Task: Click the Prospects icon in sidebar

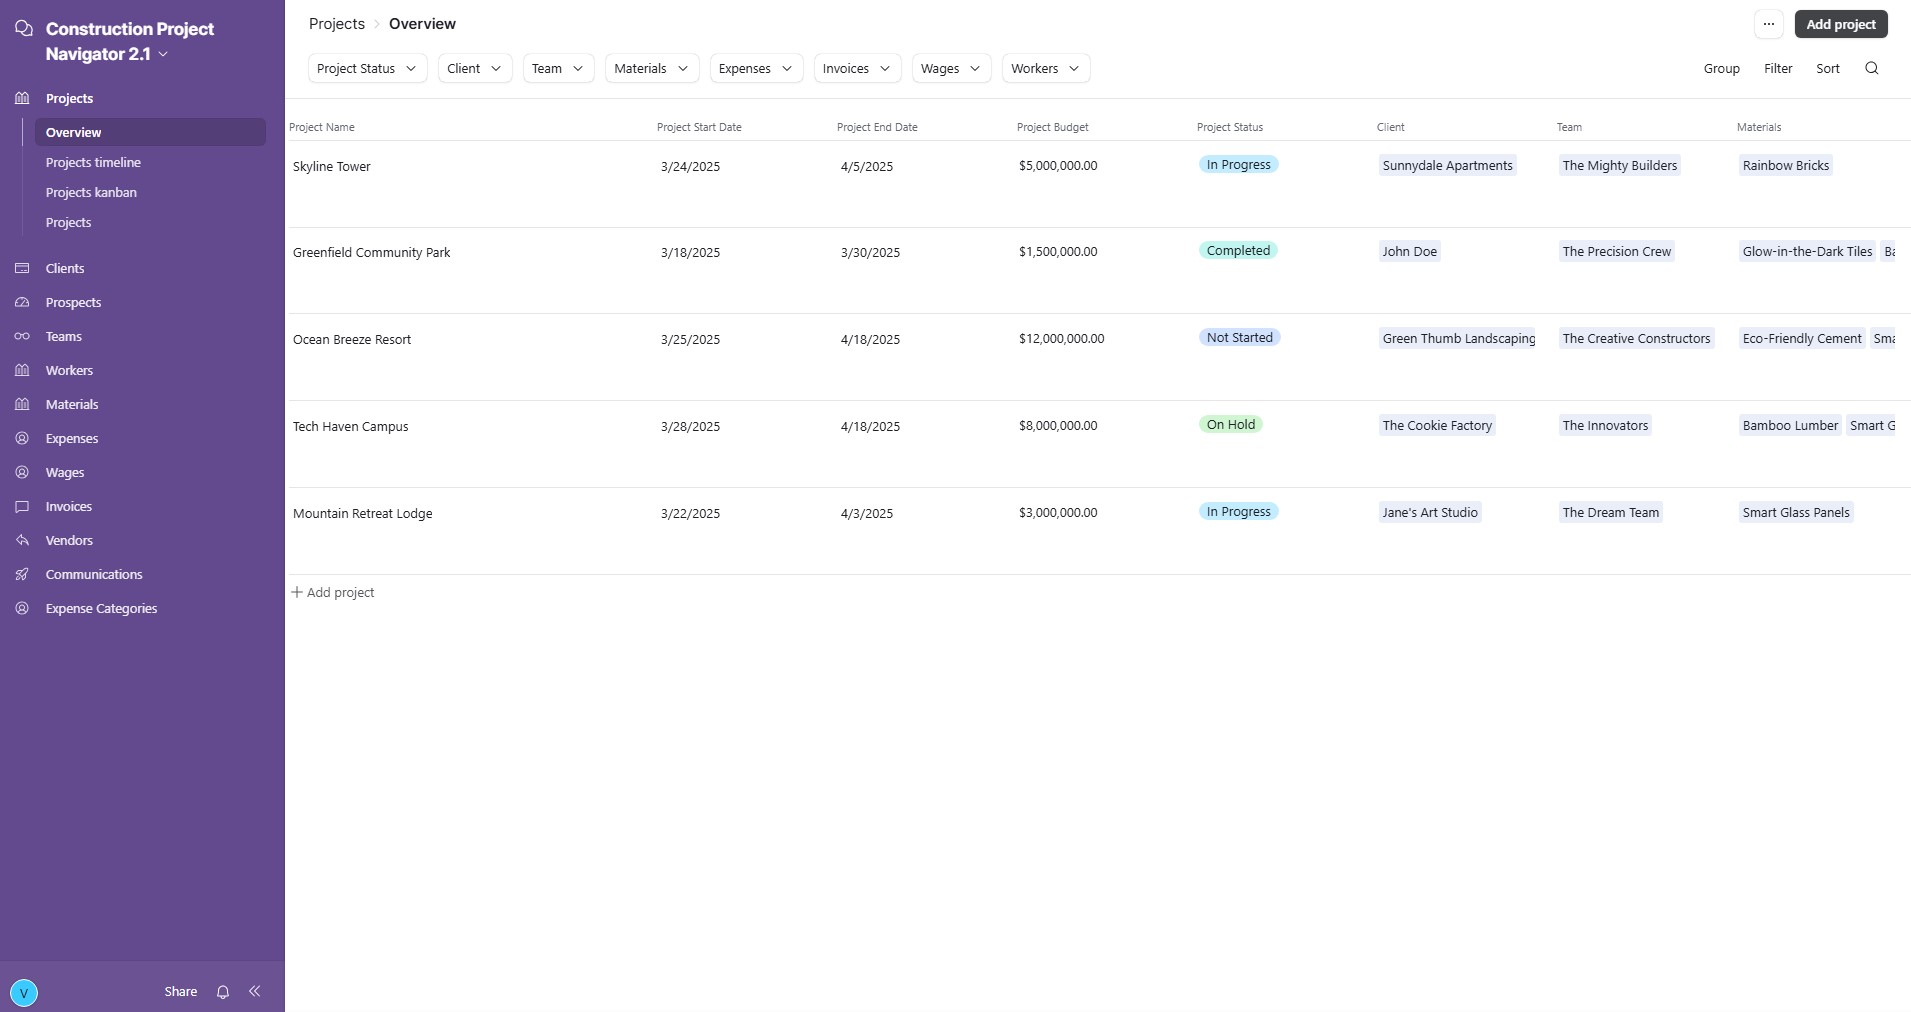Action: [22, 302]
